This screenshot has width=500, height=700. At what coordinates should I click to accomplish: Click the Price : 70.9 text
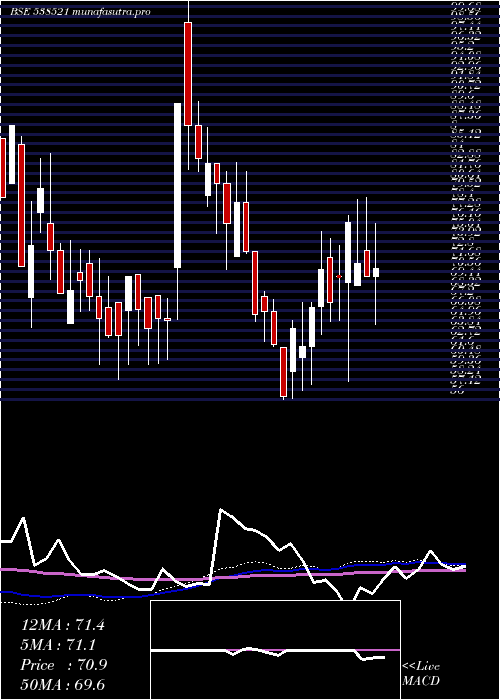coord(64,665)
